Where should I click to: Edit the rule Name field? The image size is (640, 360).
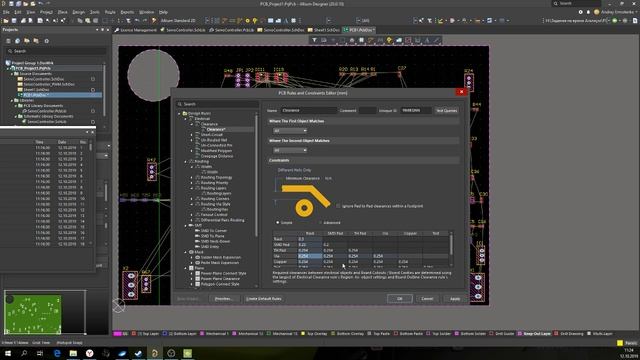309,111
